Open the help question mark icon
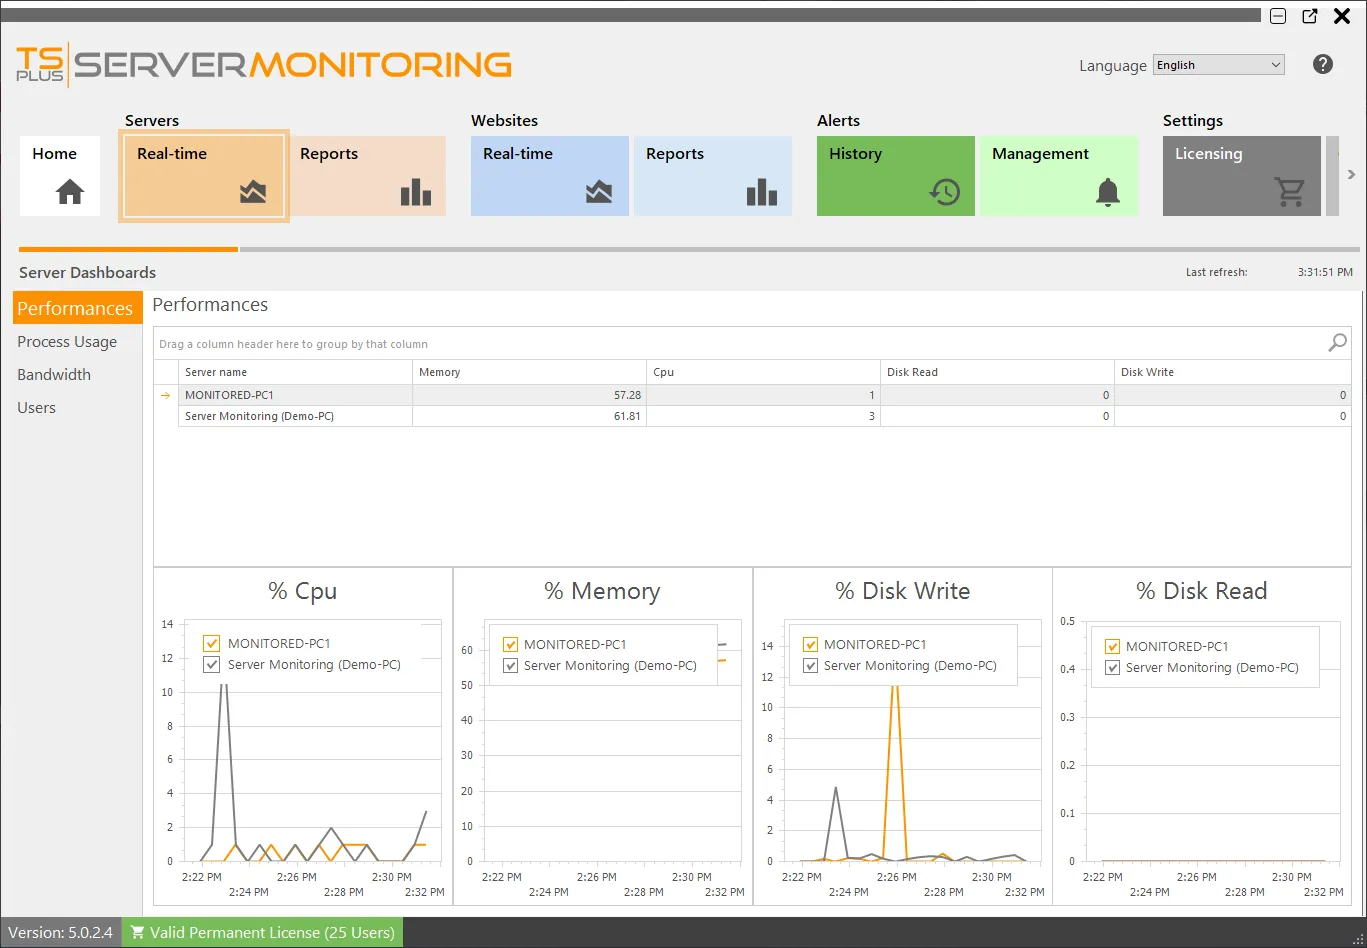The height and width of the screenshot is (948, 1367). [x=1322, y=64]
